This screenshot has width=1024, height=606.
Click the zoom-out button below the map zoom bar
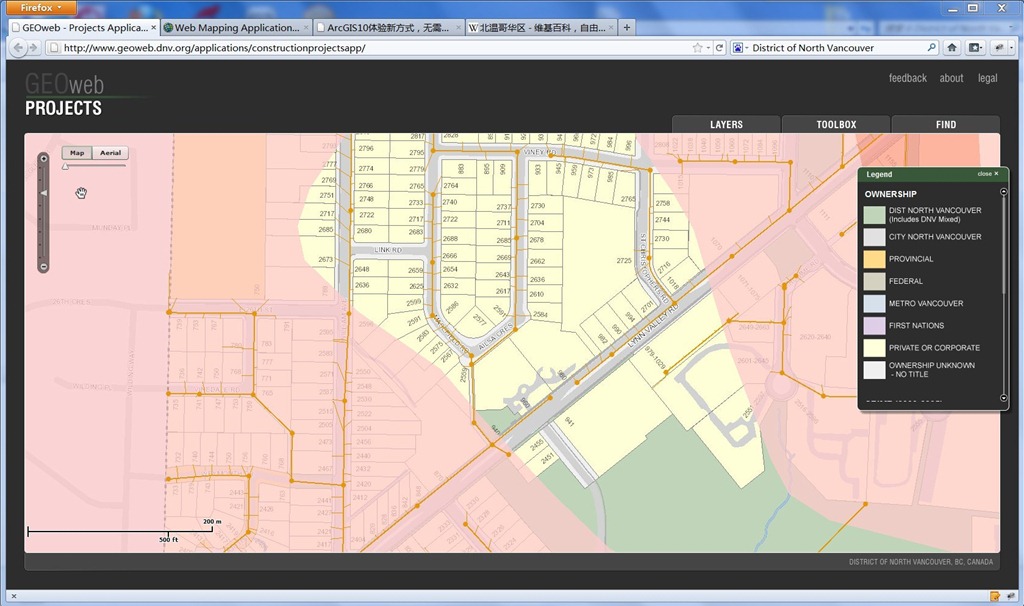[x=43, y=267]
